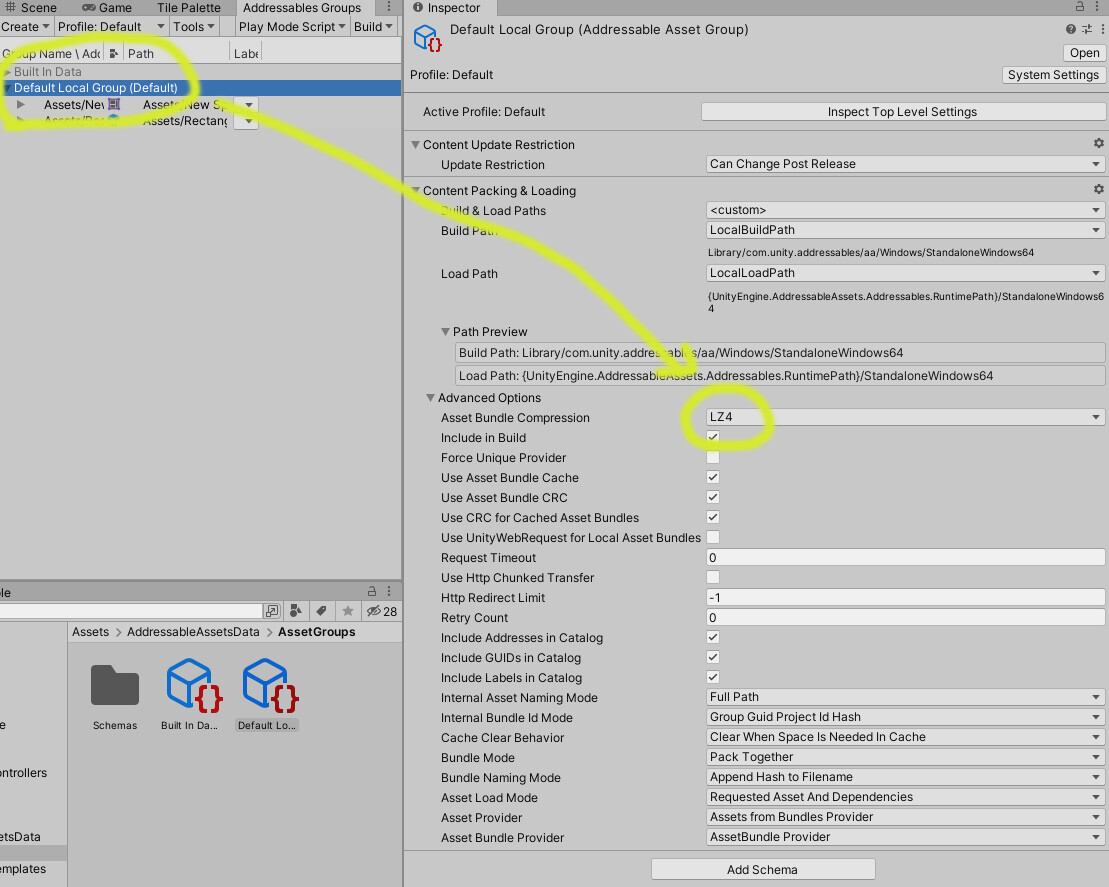Open Cache Clear Behavior dropdown
Viewport: 1109px width, 887px height.
coord(905,737)
